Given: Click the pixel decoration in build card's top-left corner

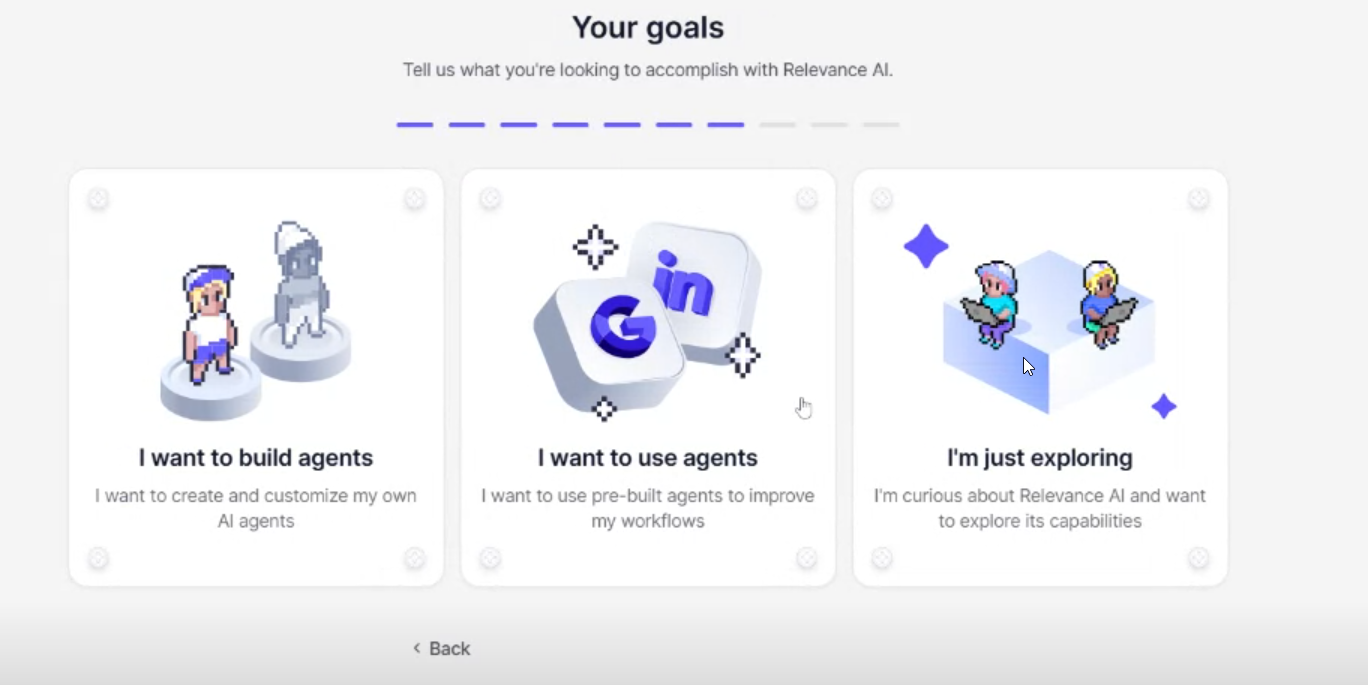Looking at the screenshot, I should 97,199.
